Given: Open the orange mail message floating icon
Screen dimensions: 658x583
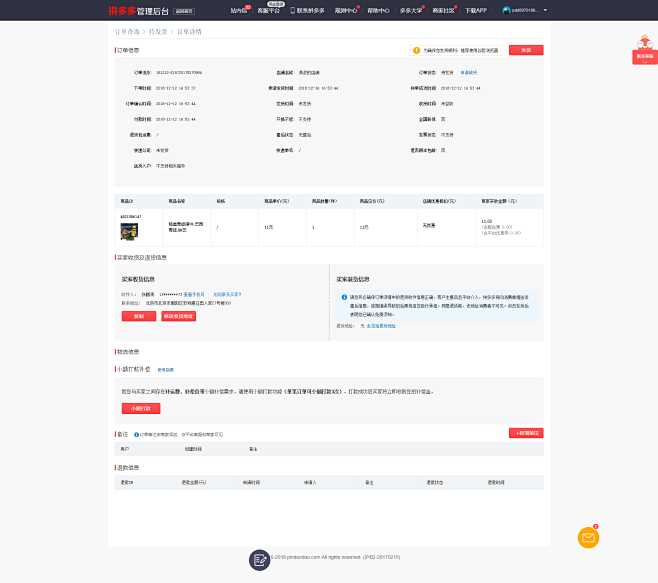Looking at the screenshot, I should [x=588, y=538].
